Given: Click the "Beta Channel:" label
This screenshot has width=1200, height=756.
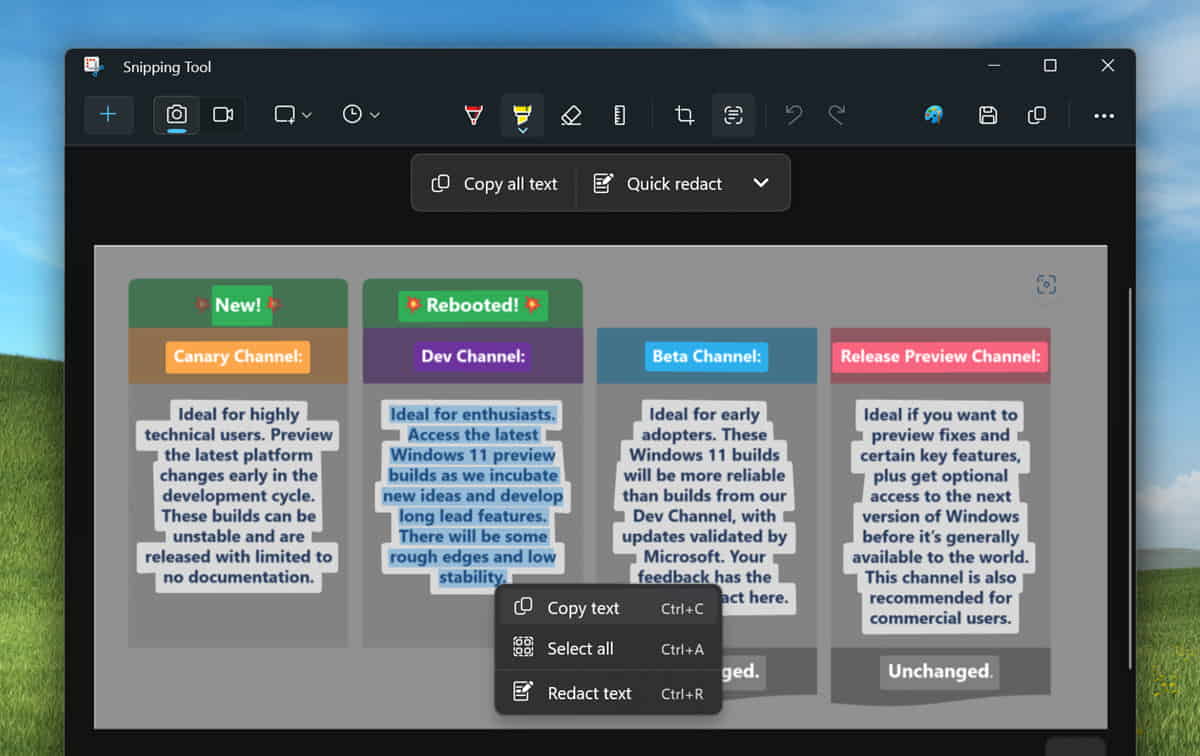Looking at the screenshot, I should [x=707, y=356].
